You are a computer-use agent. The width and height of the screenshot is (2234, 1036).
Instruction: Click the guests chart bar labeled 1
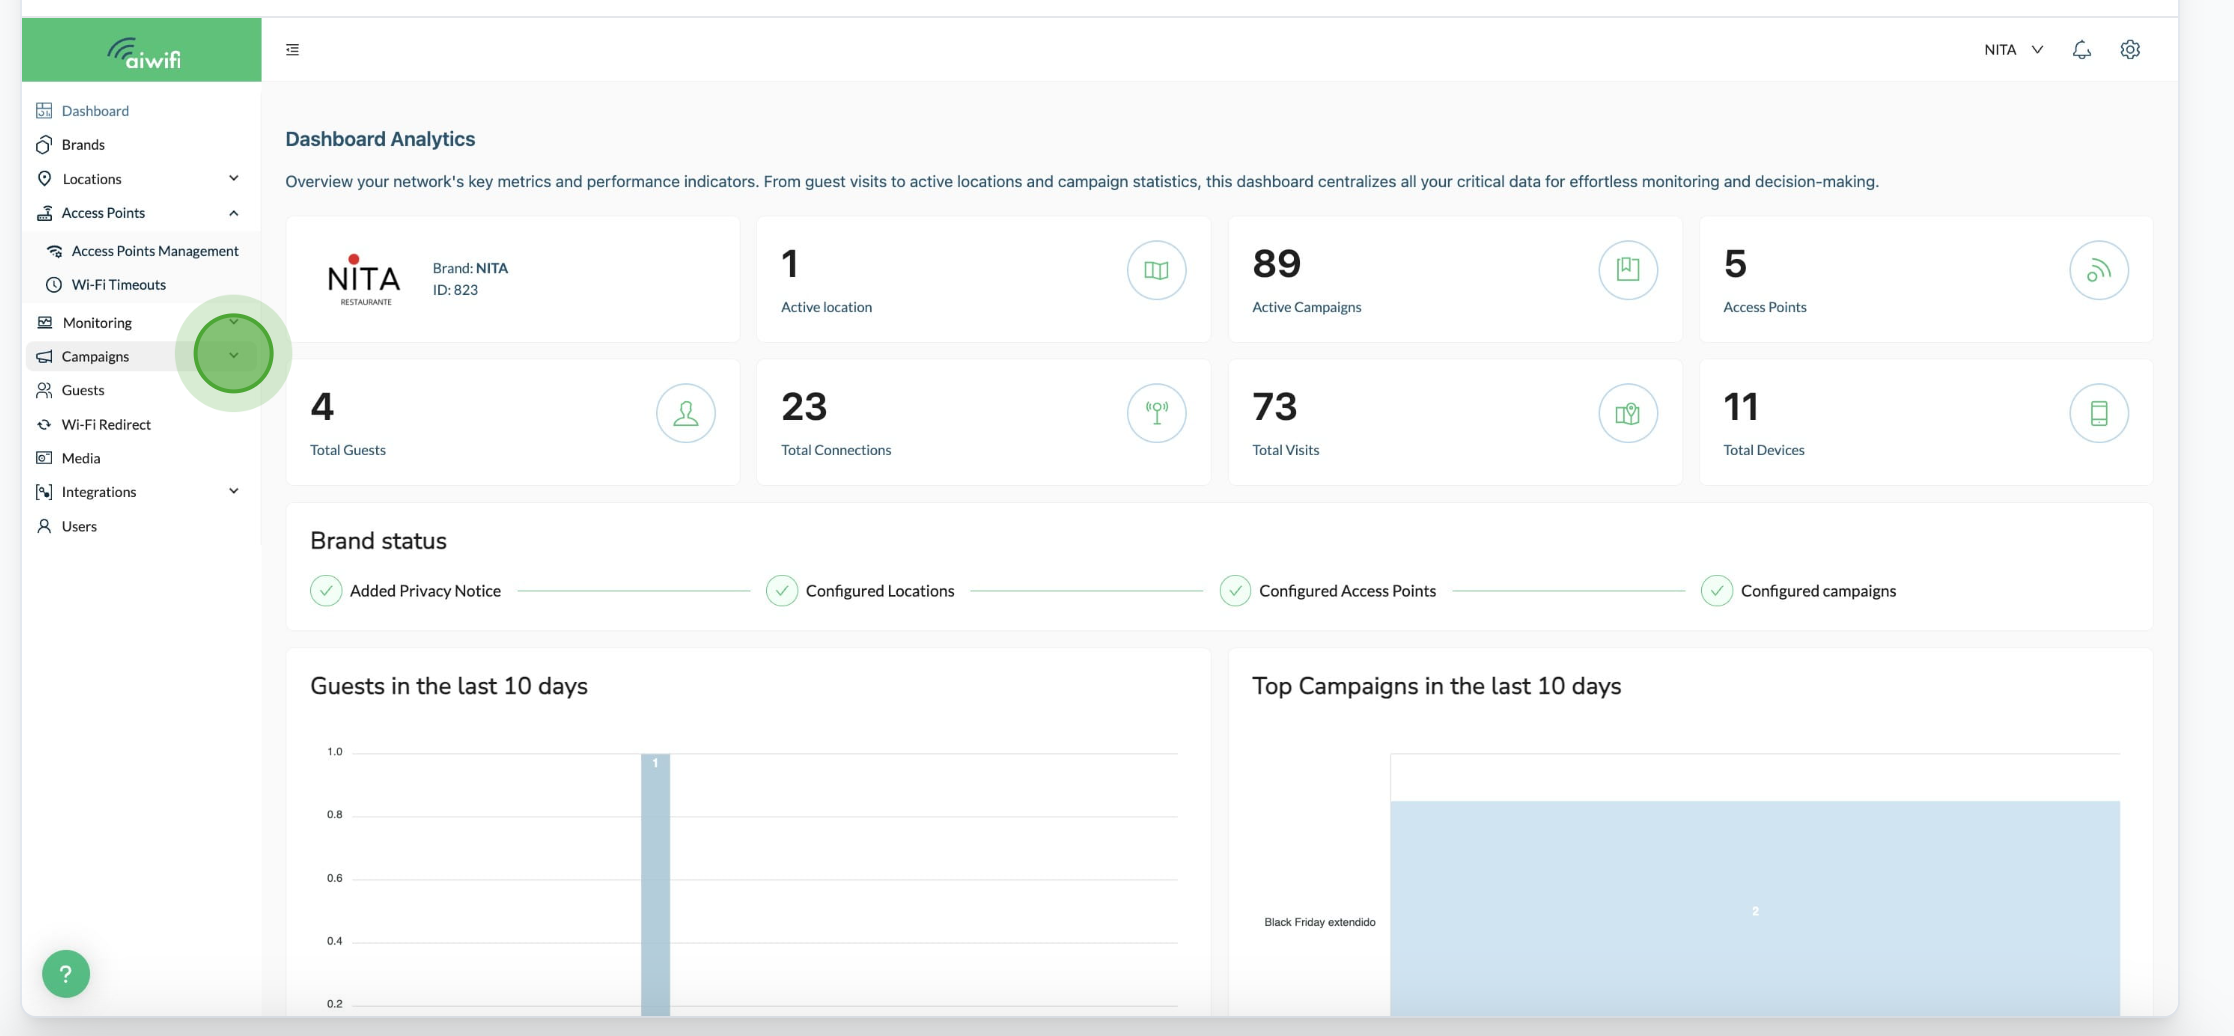pos(655,885)
